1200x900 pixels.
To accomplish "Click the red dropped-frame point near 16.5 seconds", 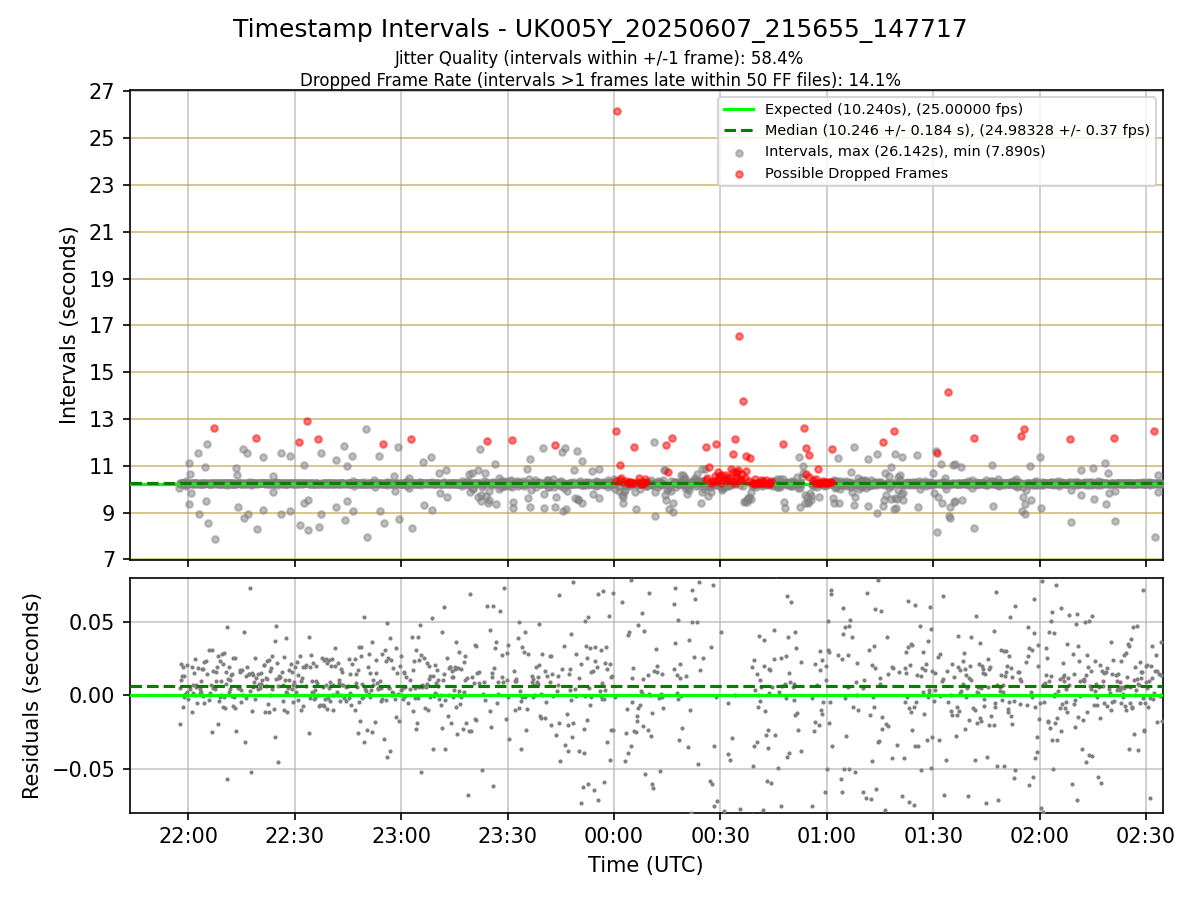I will [739, 336].
